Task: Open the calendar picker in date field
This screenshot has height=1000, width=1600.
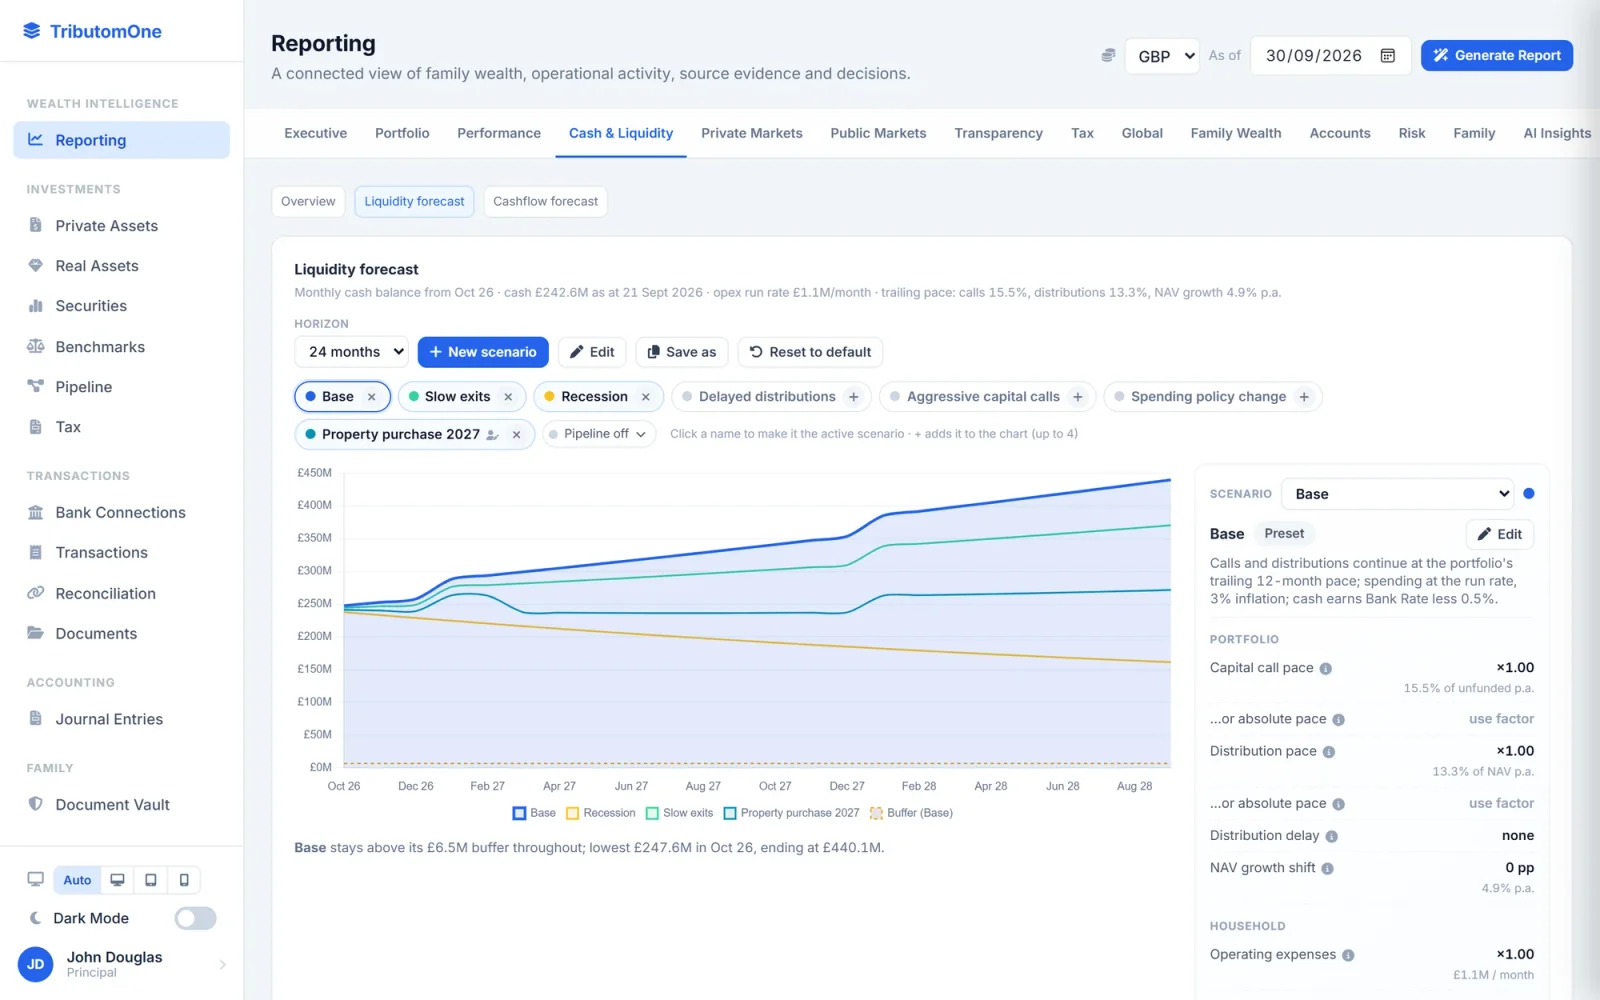Action: pos(1388,56)
